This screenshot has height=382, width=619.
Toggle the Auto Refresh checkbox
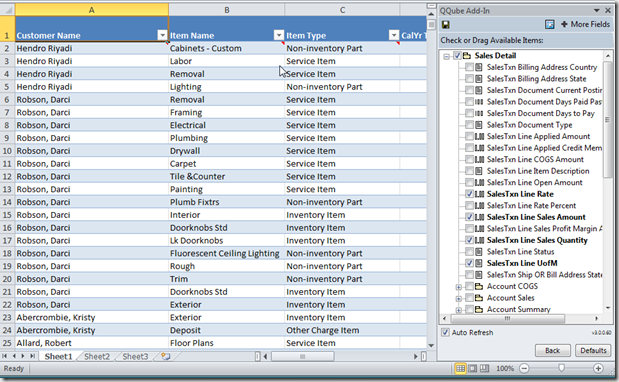pyautogui.click(x=446, y=332)
